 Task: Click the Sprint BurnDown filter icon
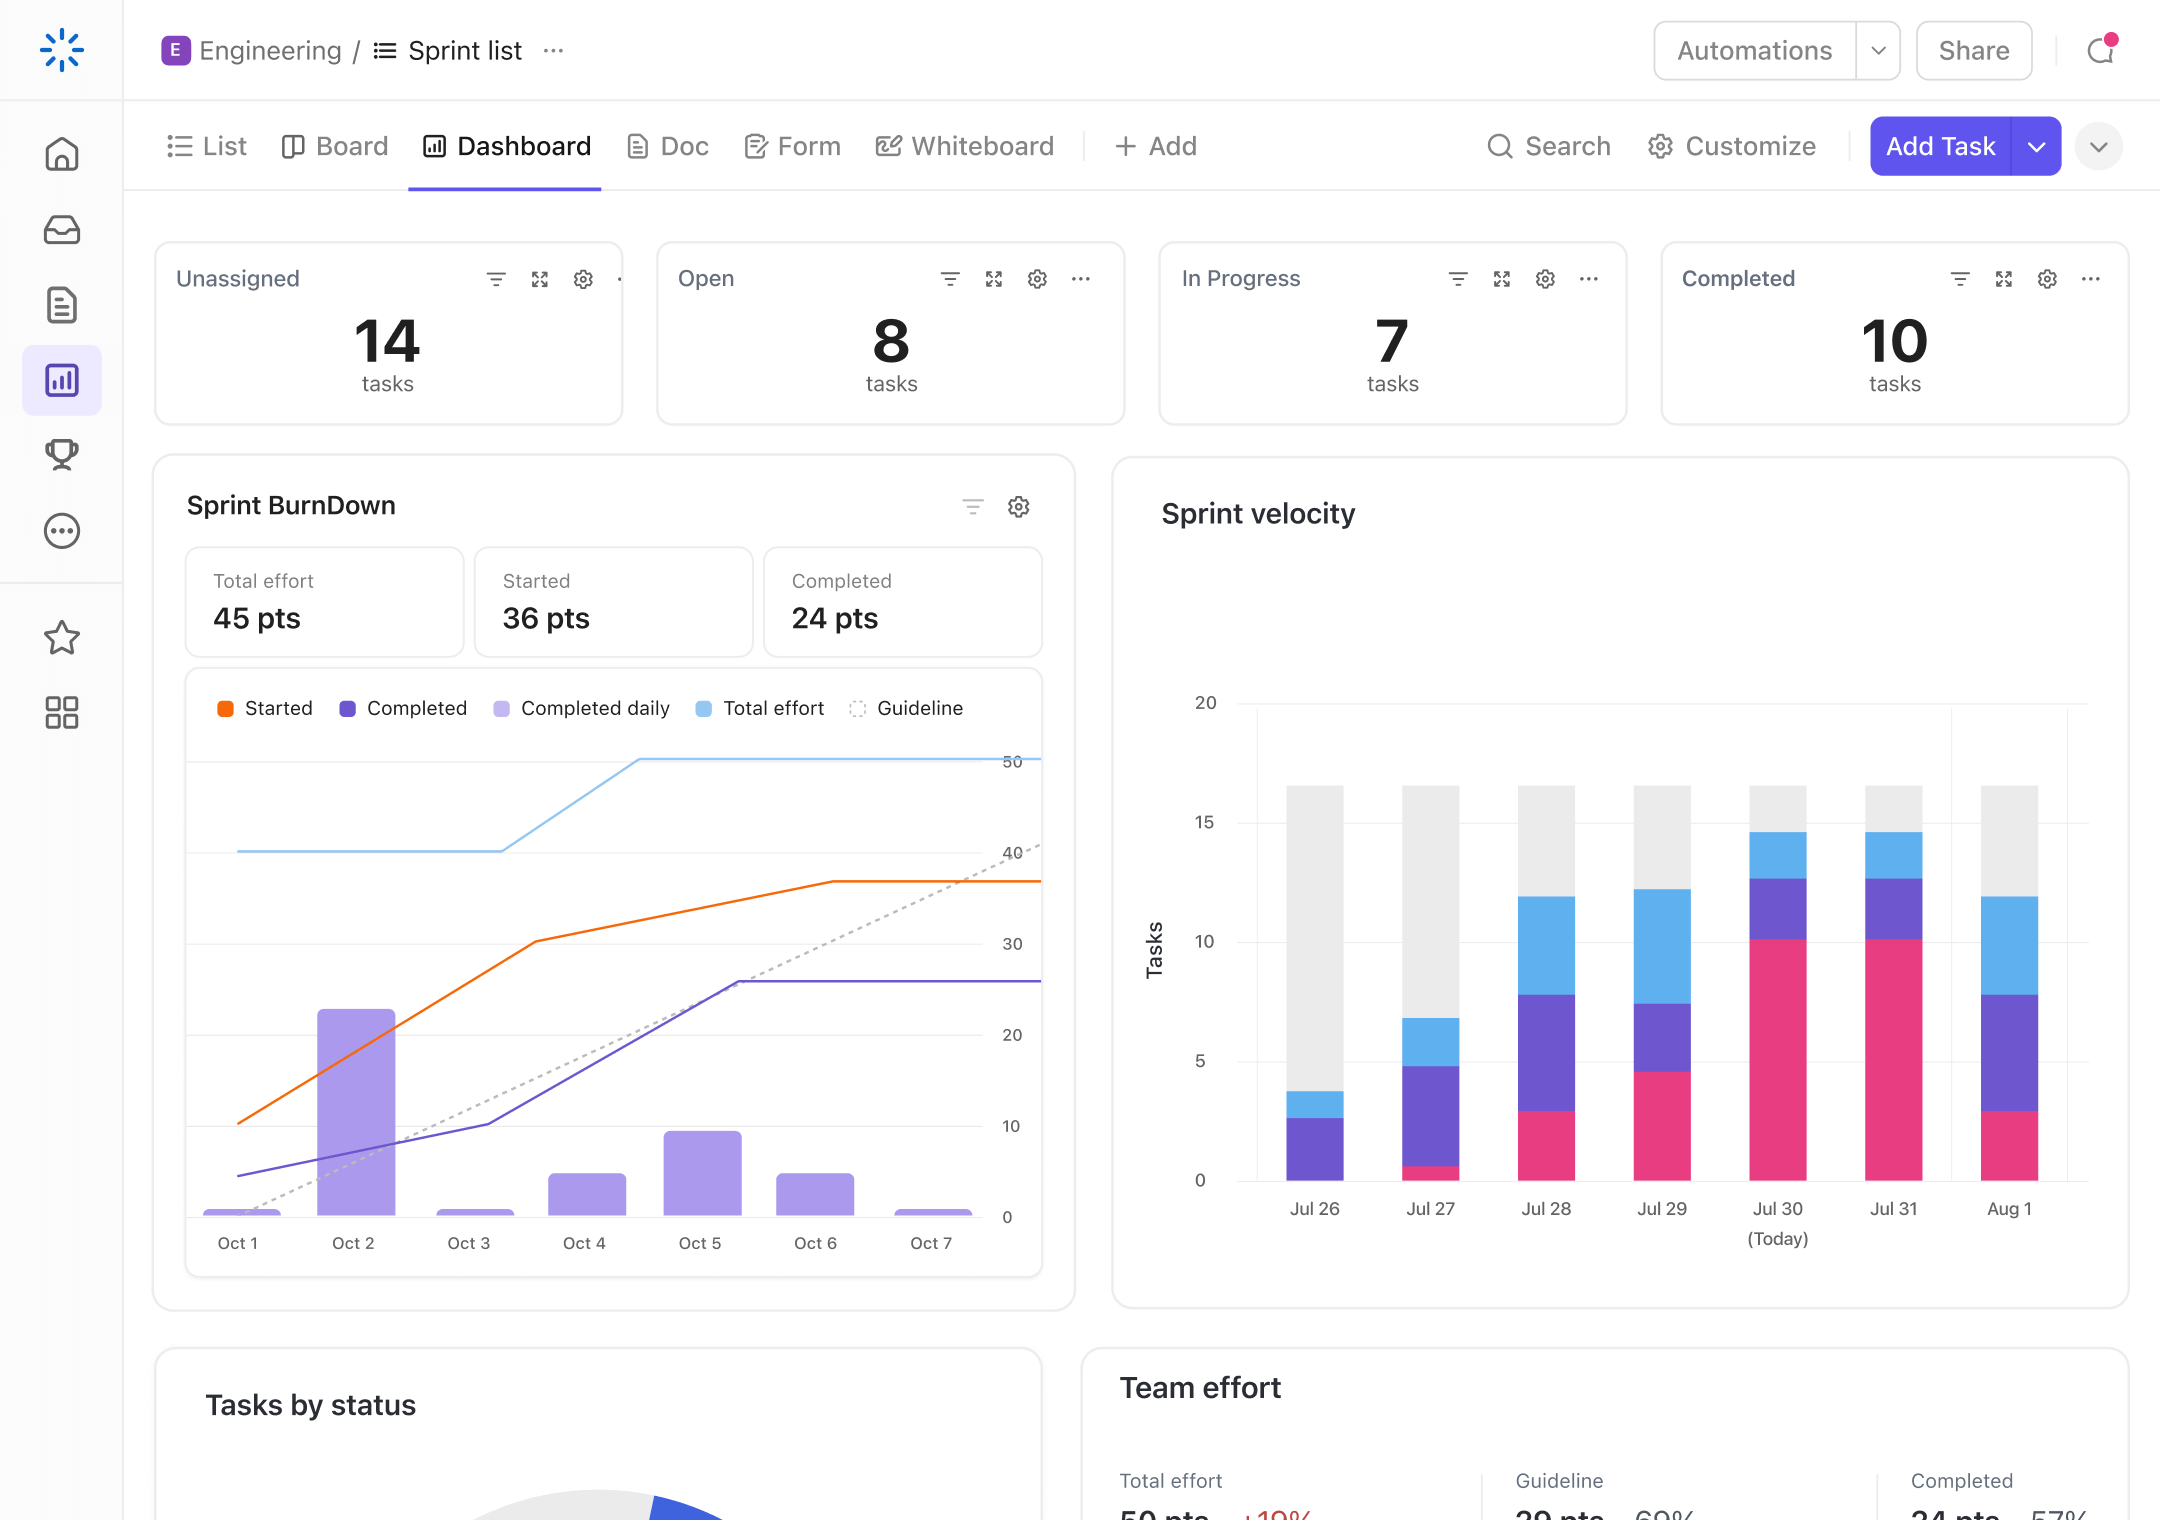pos(972,507)
